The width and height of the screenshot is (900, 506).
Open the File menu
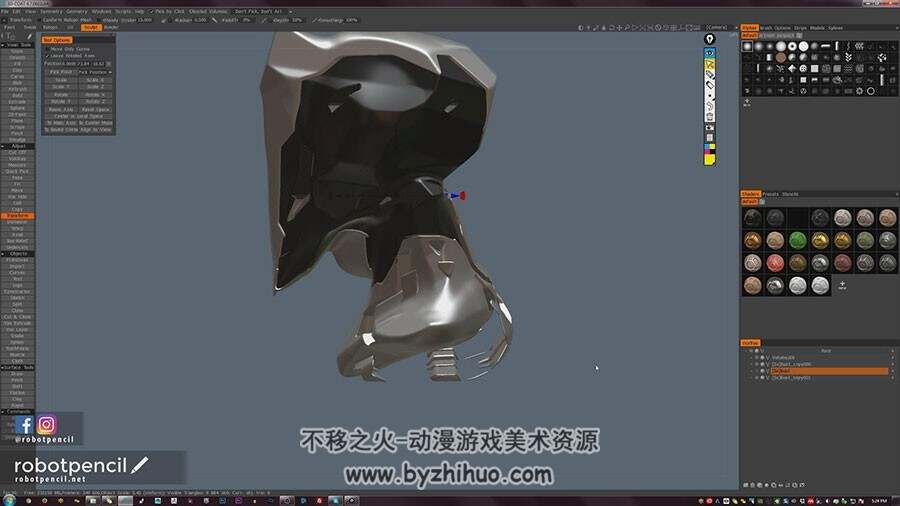(x=5, y=11)
